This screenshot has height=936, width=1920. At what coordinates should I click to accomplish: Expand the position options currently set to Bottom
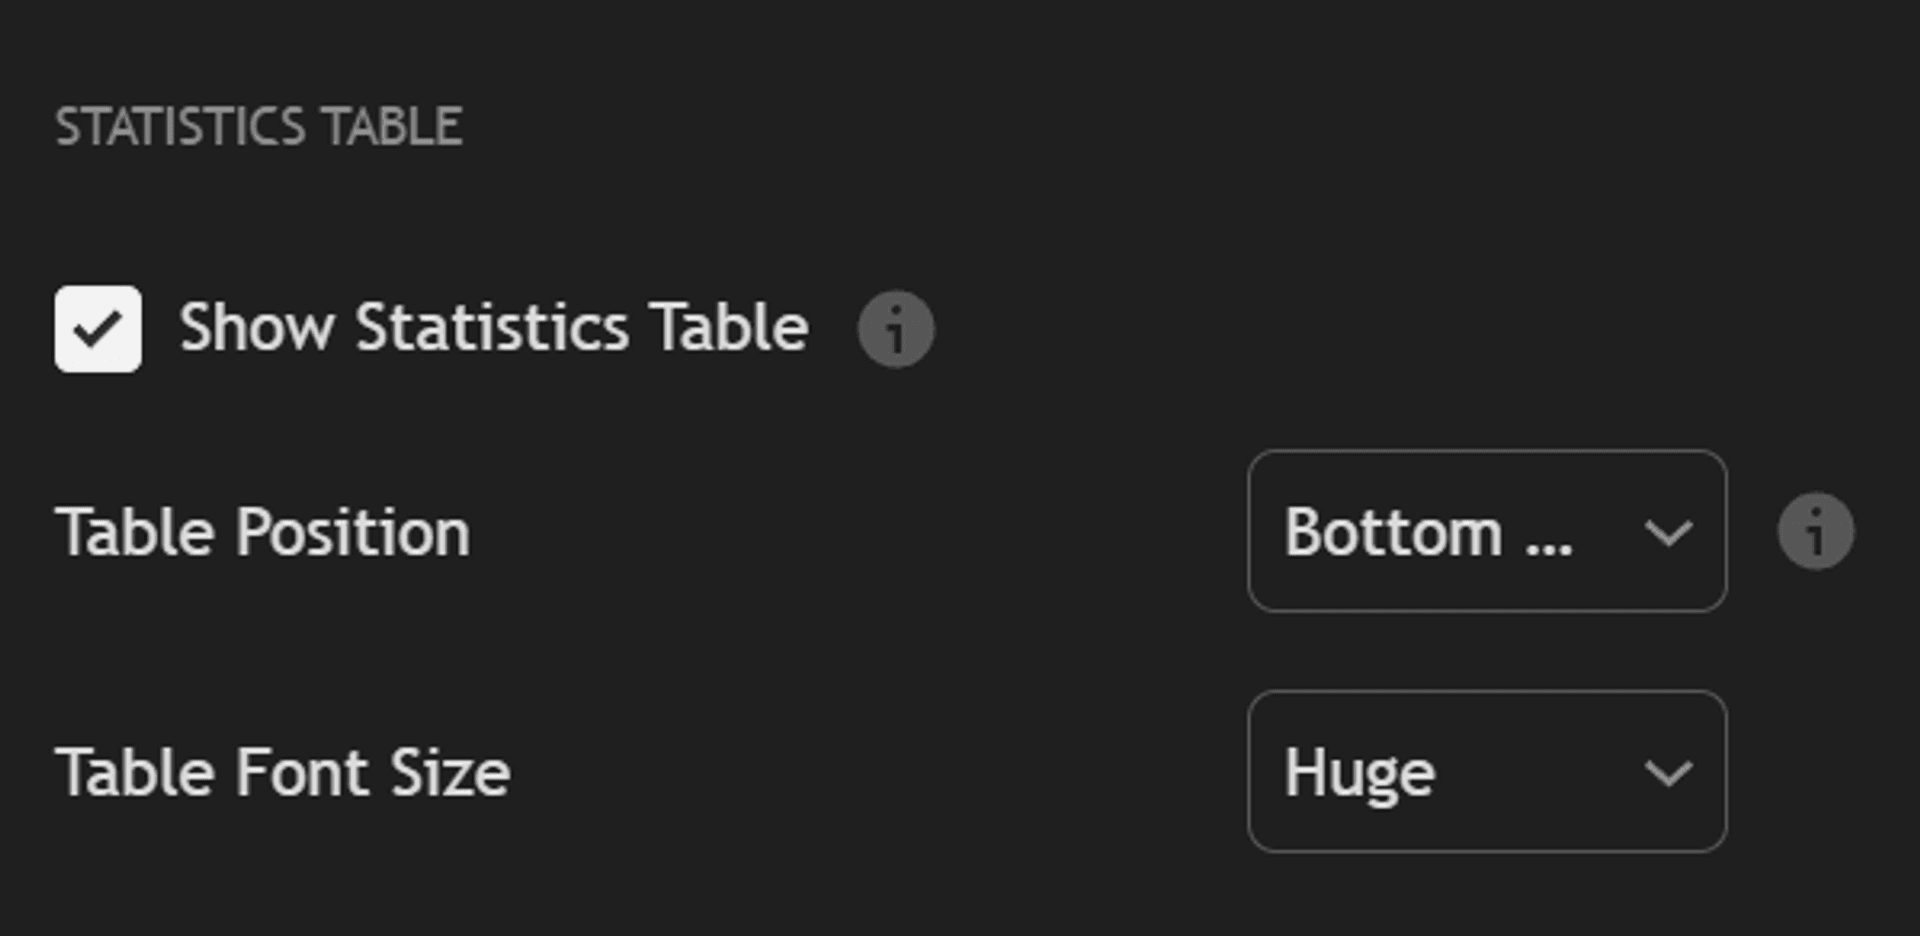[1486, 531]
